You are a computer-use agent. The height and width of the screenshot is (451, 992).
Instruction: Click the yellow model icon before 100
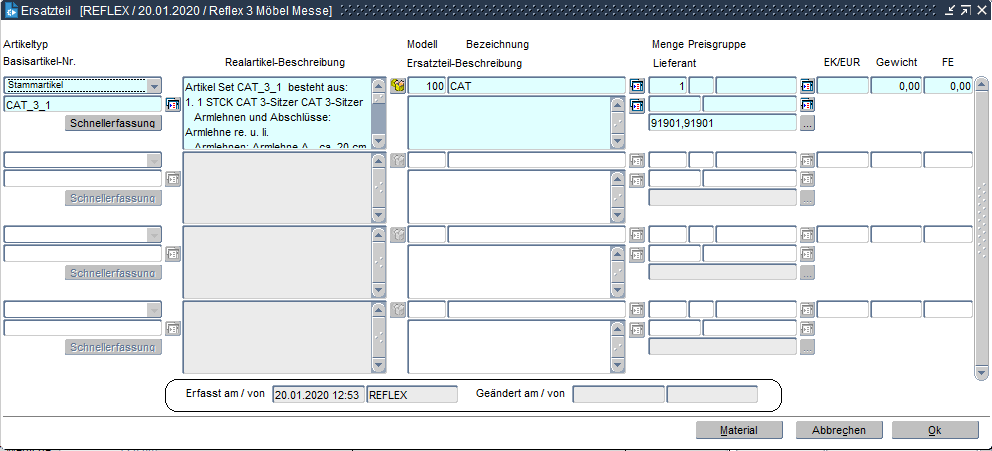(397, 86)
